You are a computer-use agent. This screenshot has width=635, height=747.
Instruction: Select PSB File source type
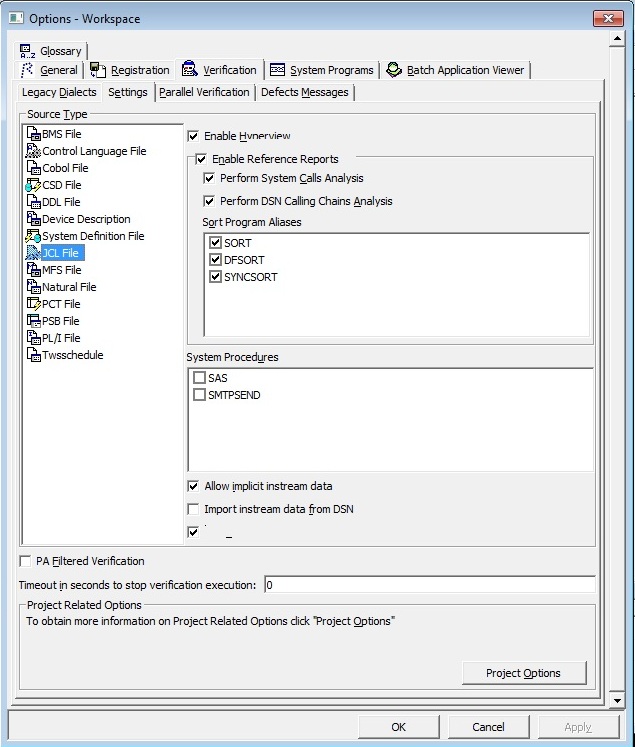pos(60,321)
